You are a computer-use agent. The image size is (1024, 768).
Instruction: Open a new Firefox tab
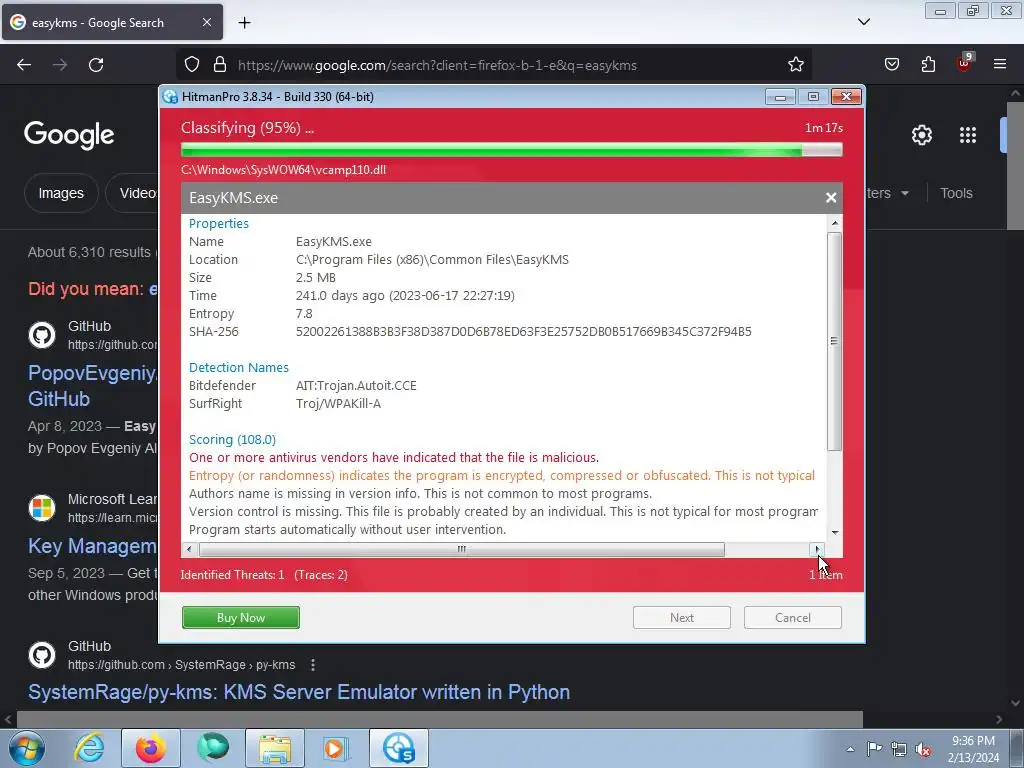click(244, 23)
